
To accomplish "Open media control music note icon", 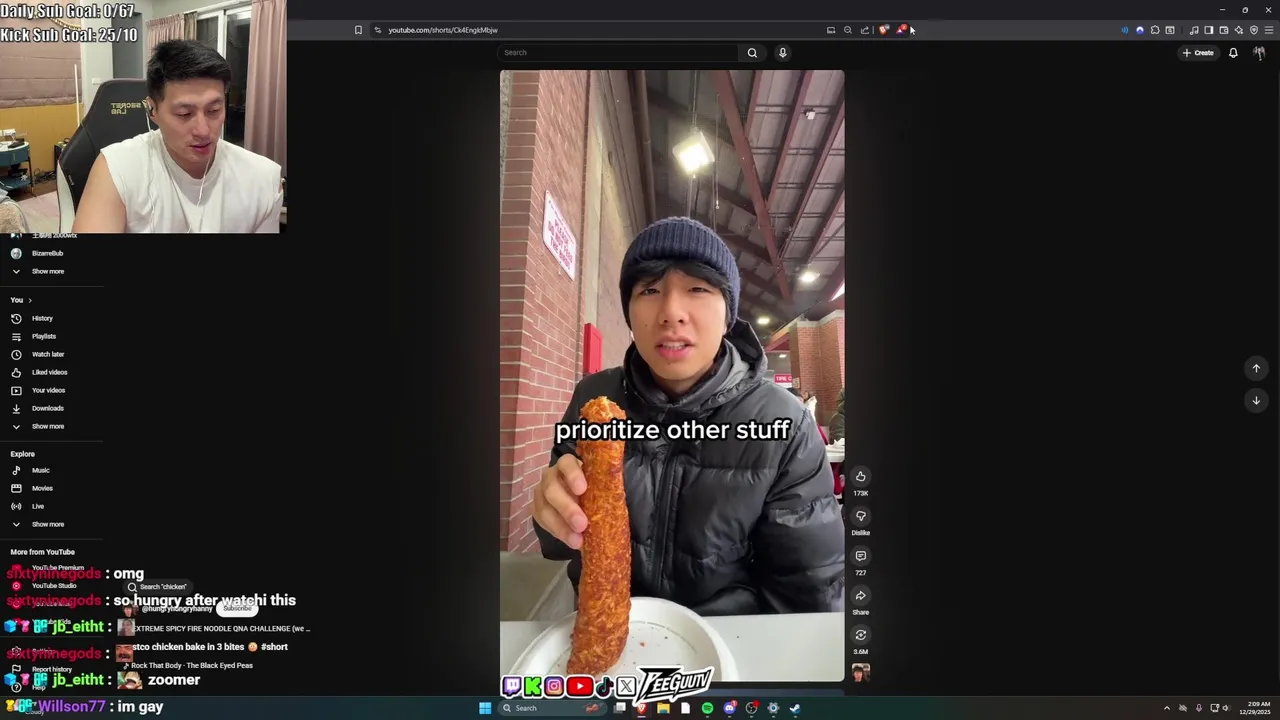I will pos(1193,30).
